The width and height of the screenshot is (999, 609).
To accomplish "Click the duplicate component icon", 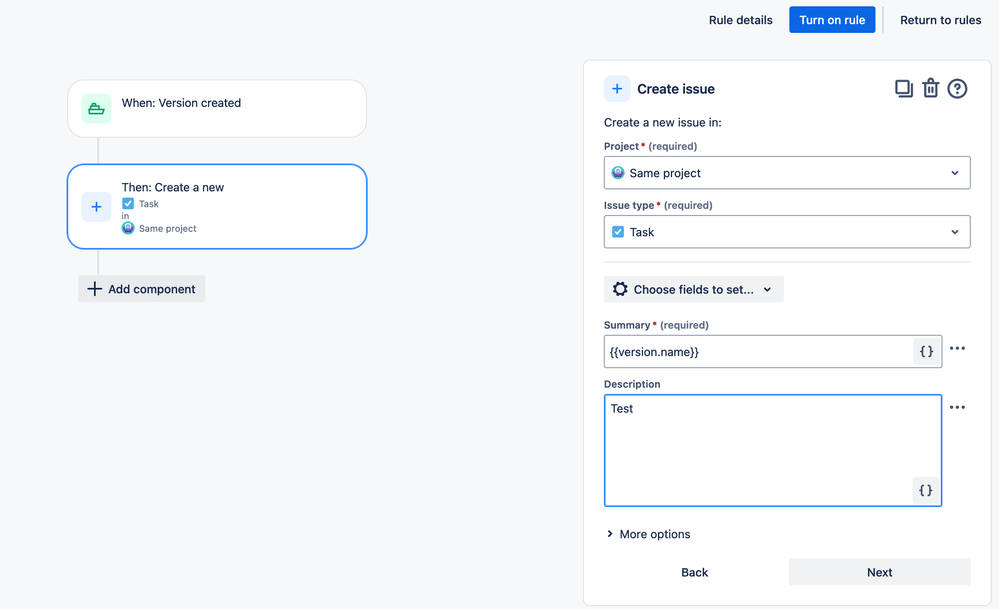I will coord(903,89).
